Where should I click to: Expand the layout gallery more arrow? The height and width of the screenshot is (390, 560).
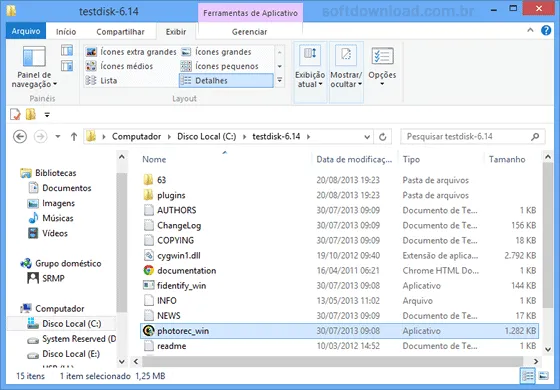(x=280, y=80)
